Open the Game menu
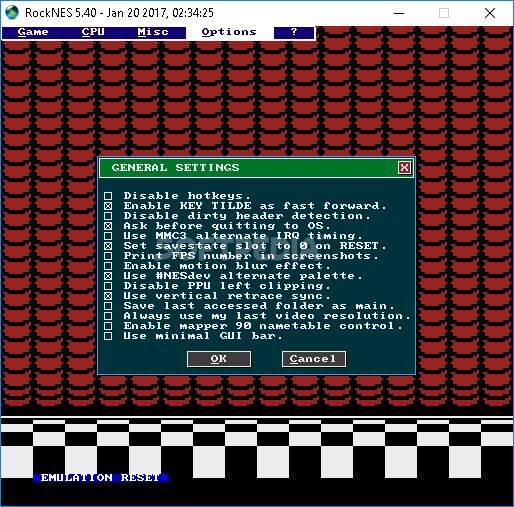514x507 pixels. point(33,32)
